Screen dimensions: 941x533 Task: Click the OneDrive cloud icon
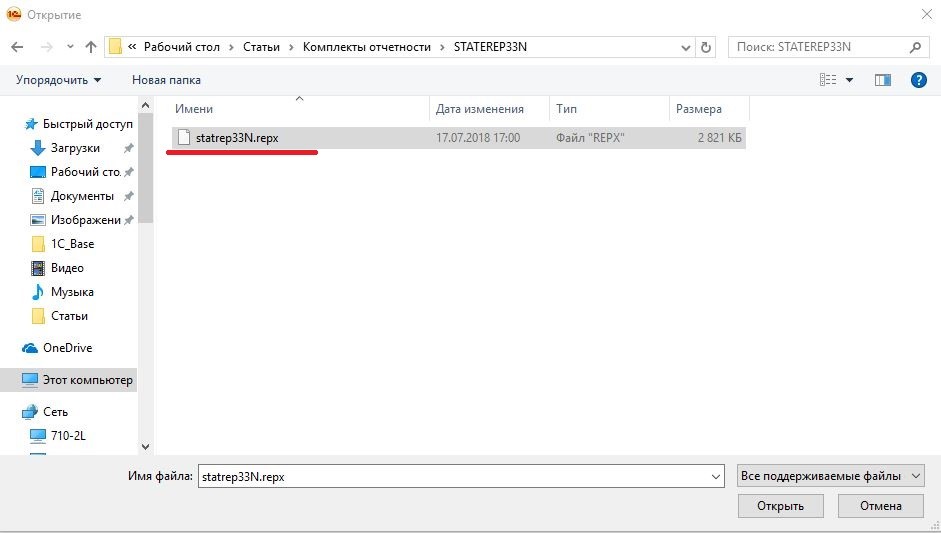click(x=30, y=348)
